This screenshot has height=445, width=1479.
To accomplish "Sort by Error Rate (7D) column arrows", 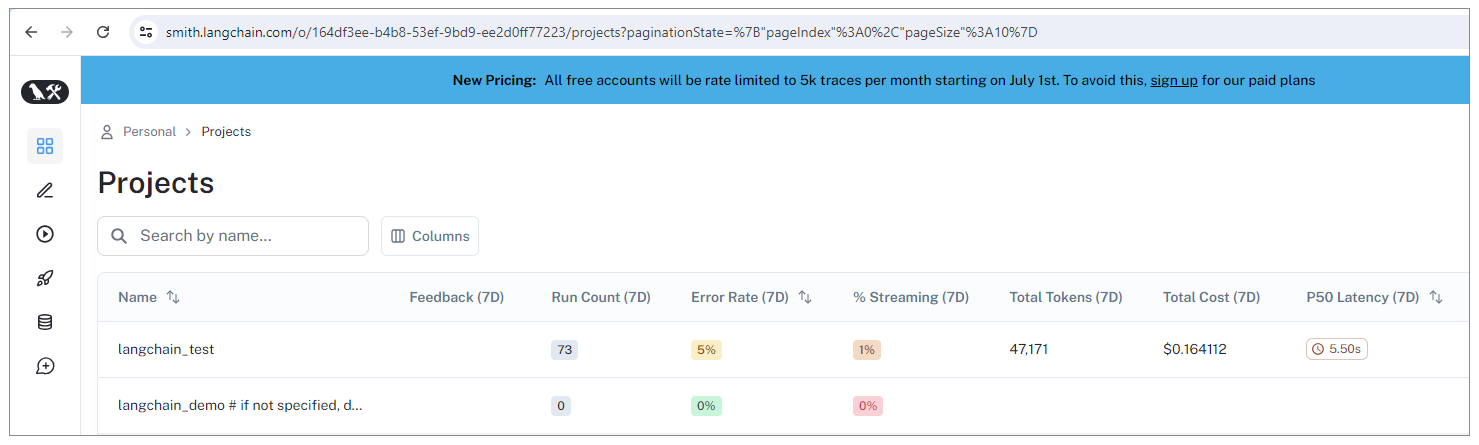I will point(805,297).
